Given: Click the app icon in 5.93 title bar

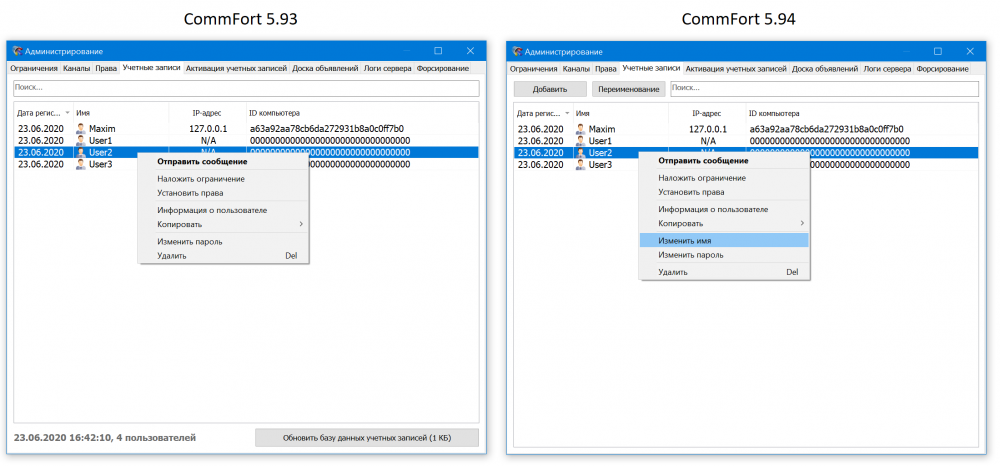Looking at the screenshot, I should pos(15,51).
